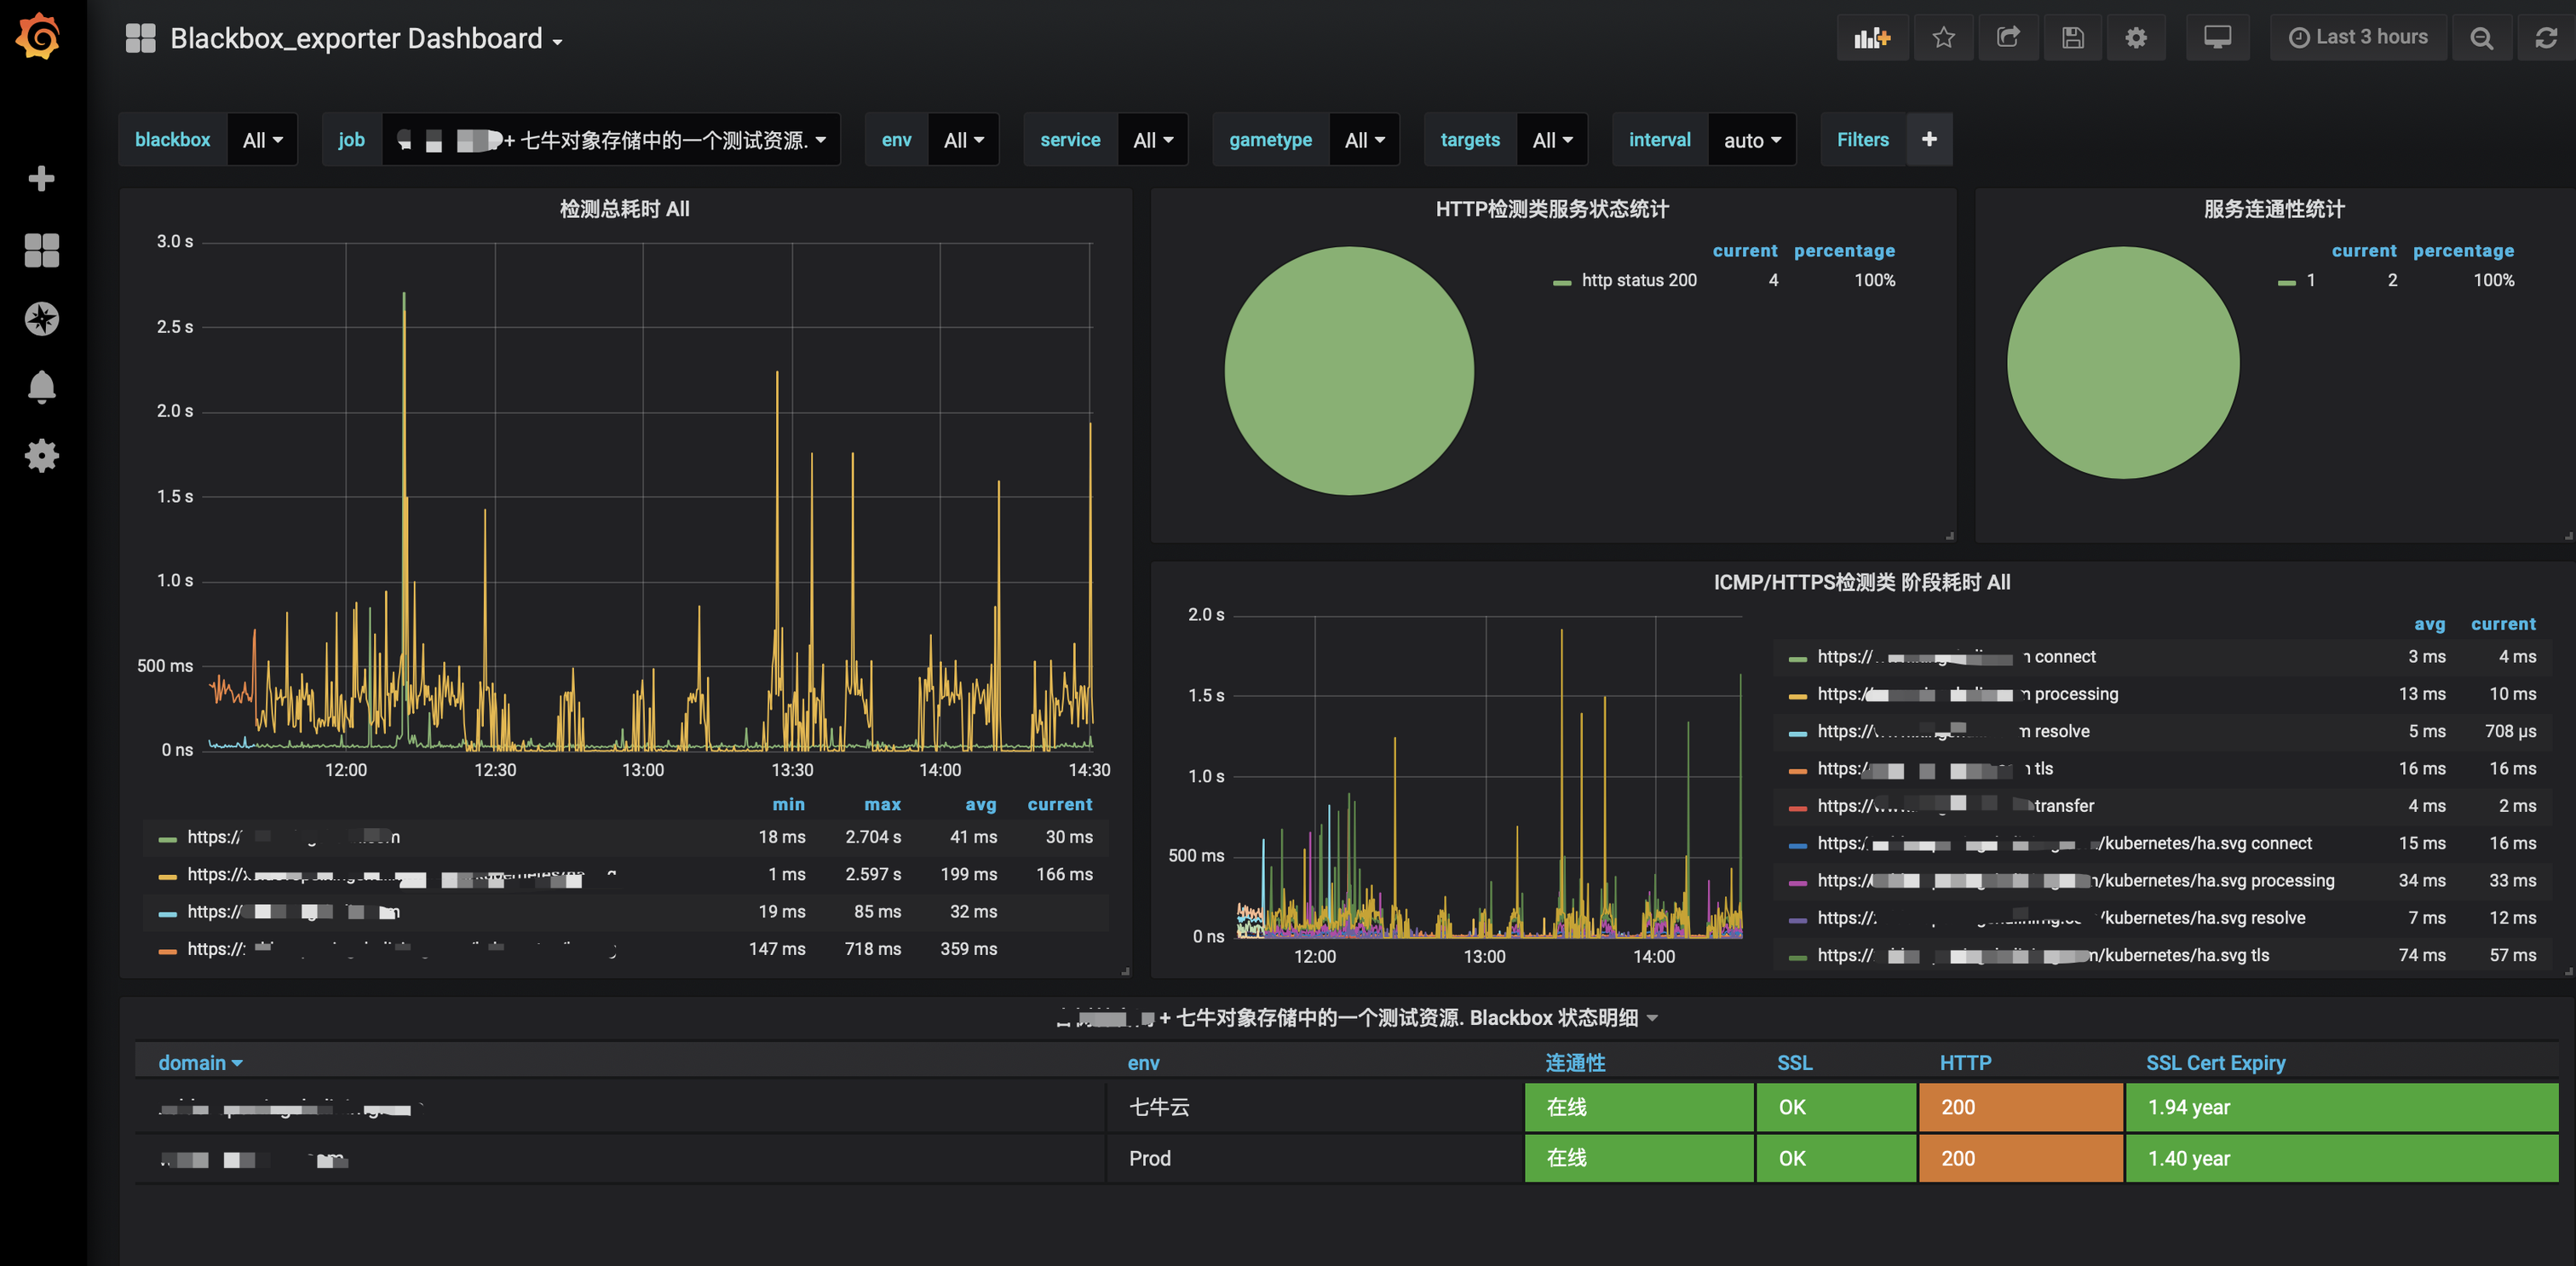Add a filter with the plus button
Image resolution: width=2576 pixels, height=1266 pixels.
[x=1929, y=139]
